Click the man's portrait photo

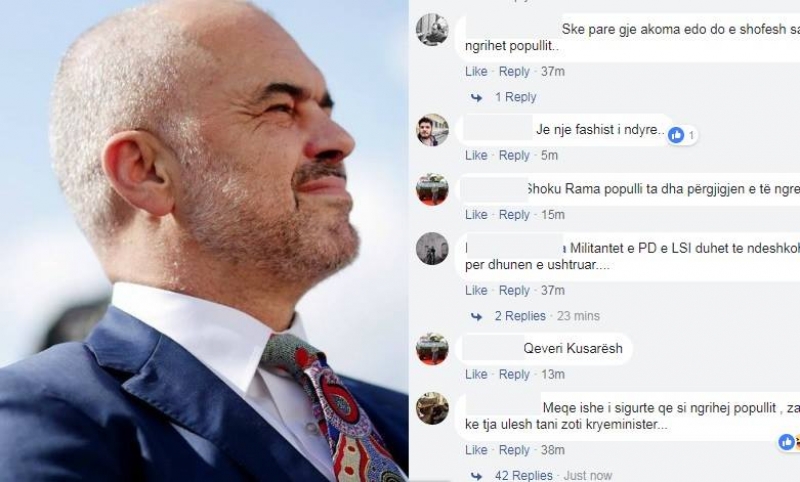204,241
